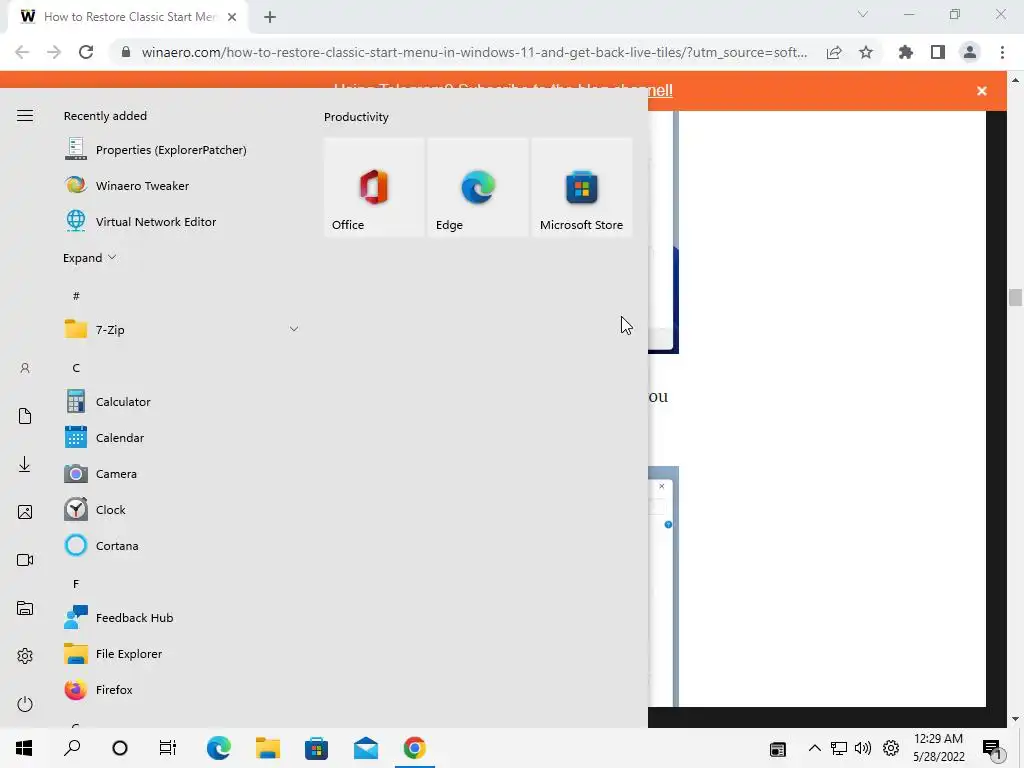1024x768 pixels.
Task: Open the tray settings gear icon
Action: [891, 748]
